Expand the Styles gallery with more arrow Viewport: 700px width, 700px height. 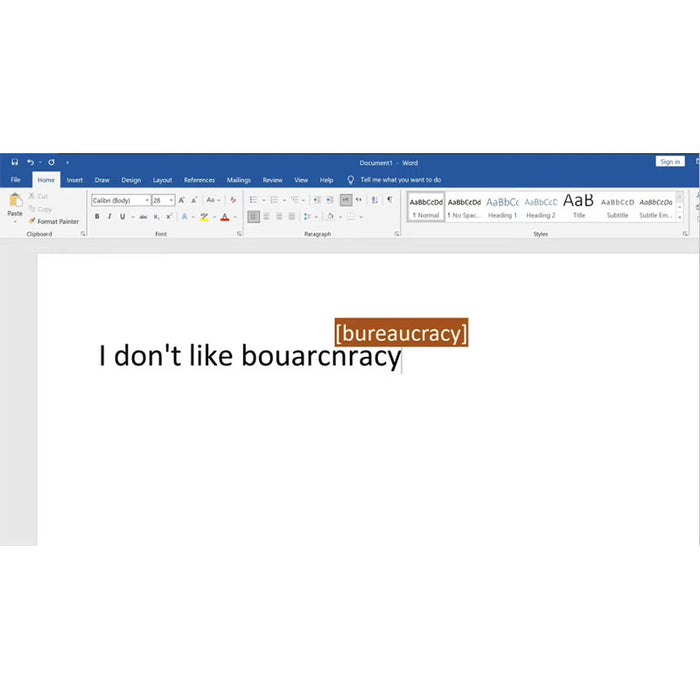[680, 217]
